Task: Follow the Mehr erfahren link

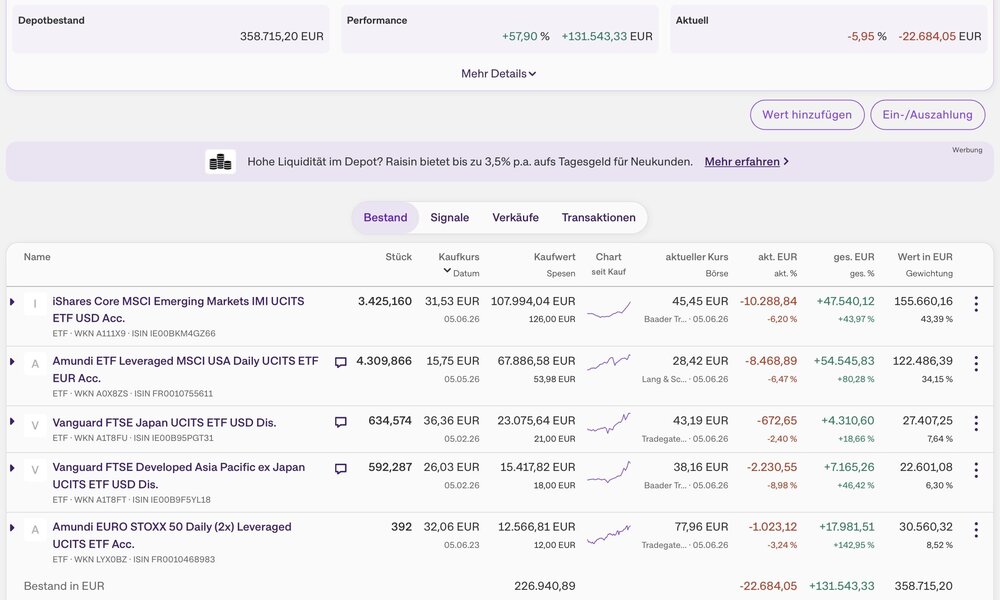Action: (742, 162)
